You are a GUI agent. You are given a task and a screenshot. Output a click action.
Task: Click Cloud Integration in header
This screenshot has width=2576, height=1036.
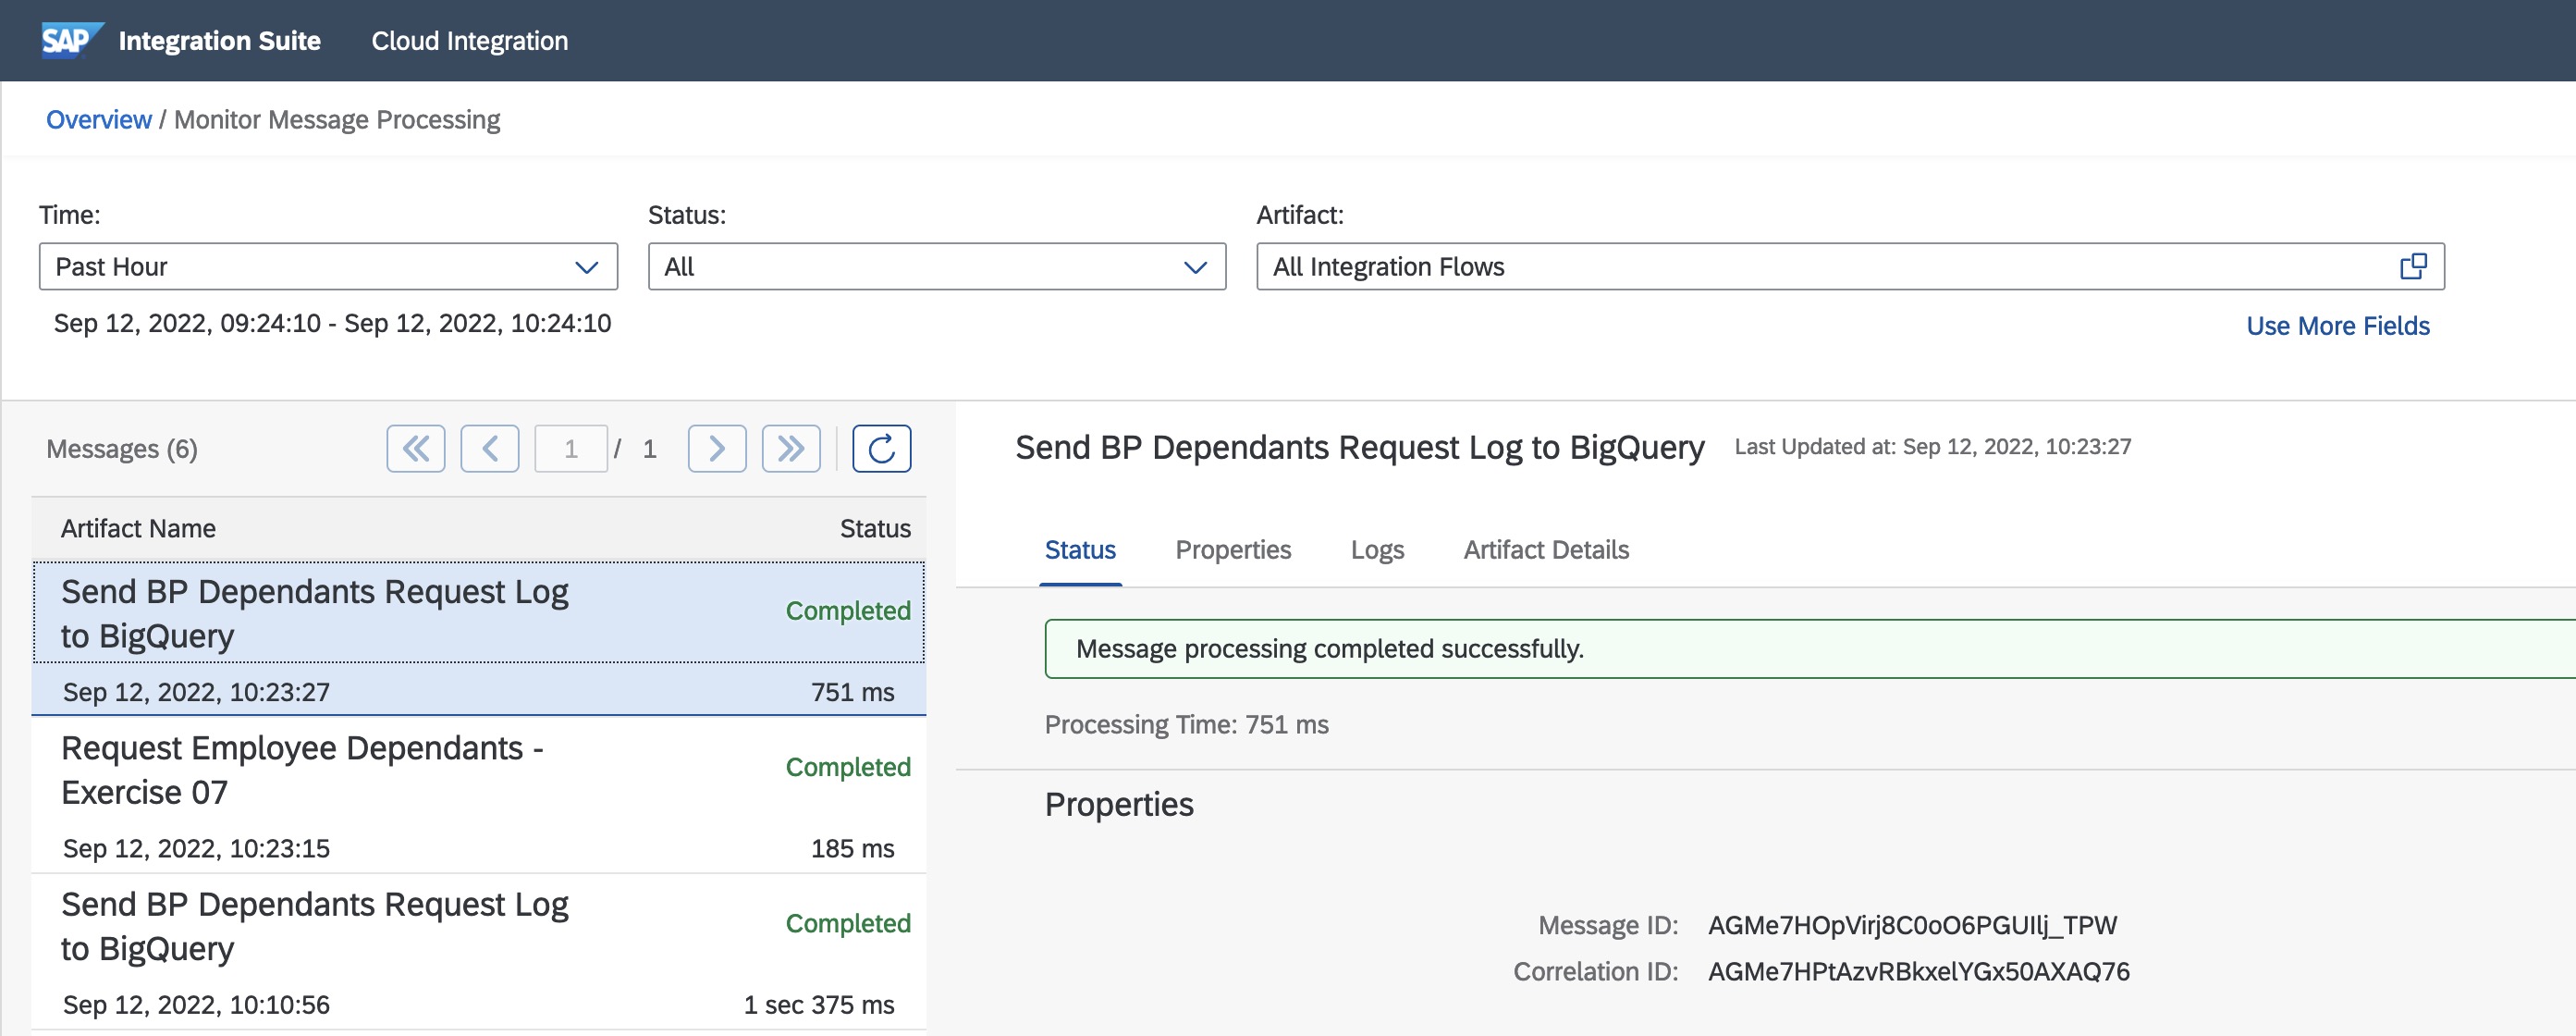[470, 41]
